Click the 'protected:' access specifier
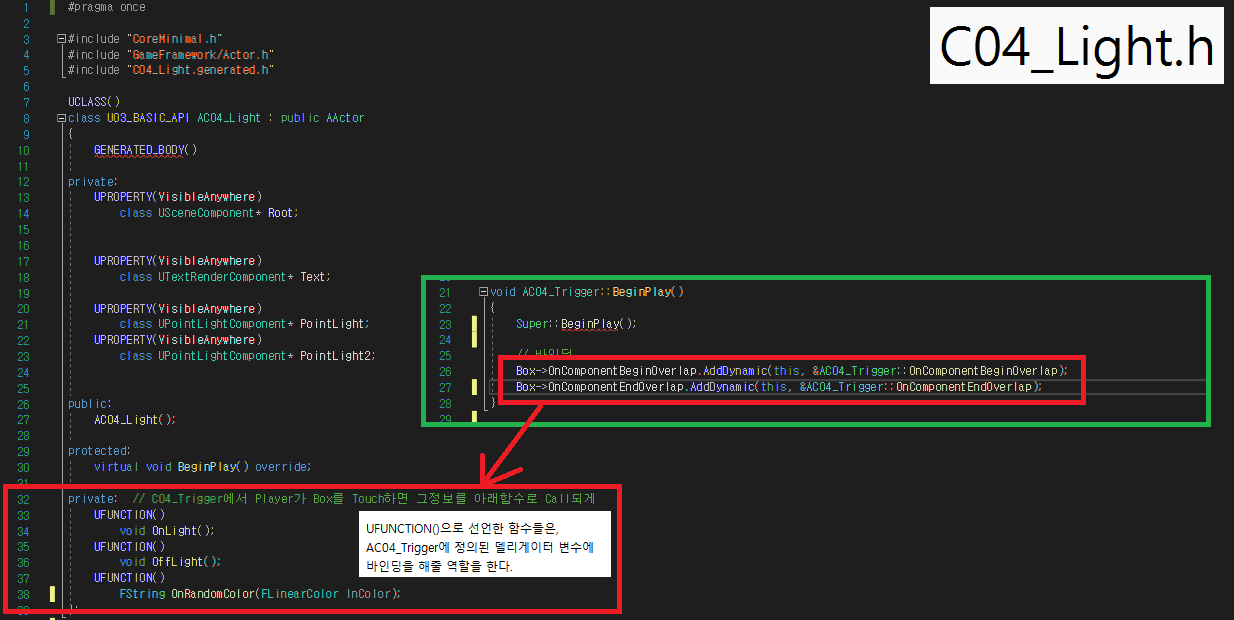The height and width of the screenshot is (620, 1234). (100, 451)
